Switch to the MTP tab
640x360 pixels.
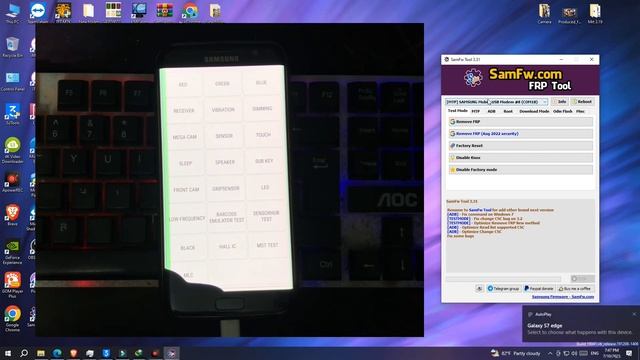(x=476, y=111)
